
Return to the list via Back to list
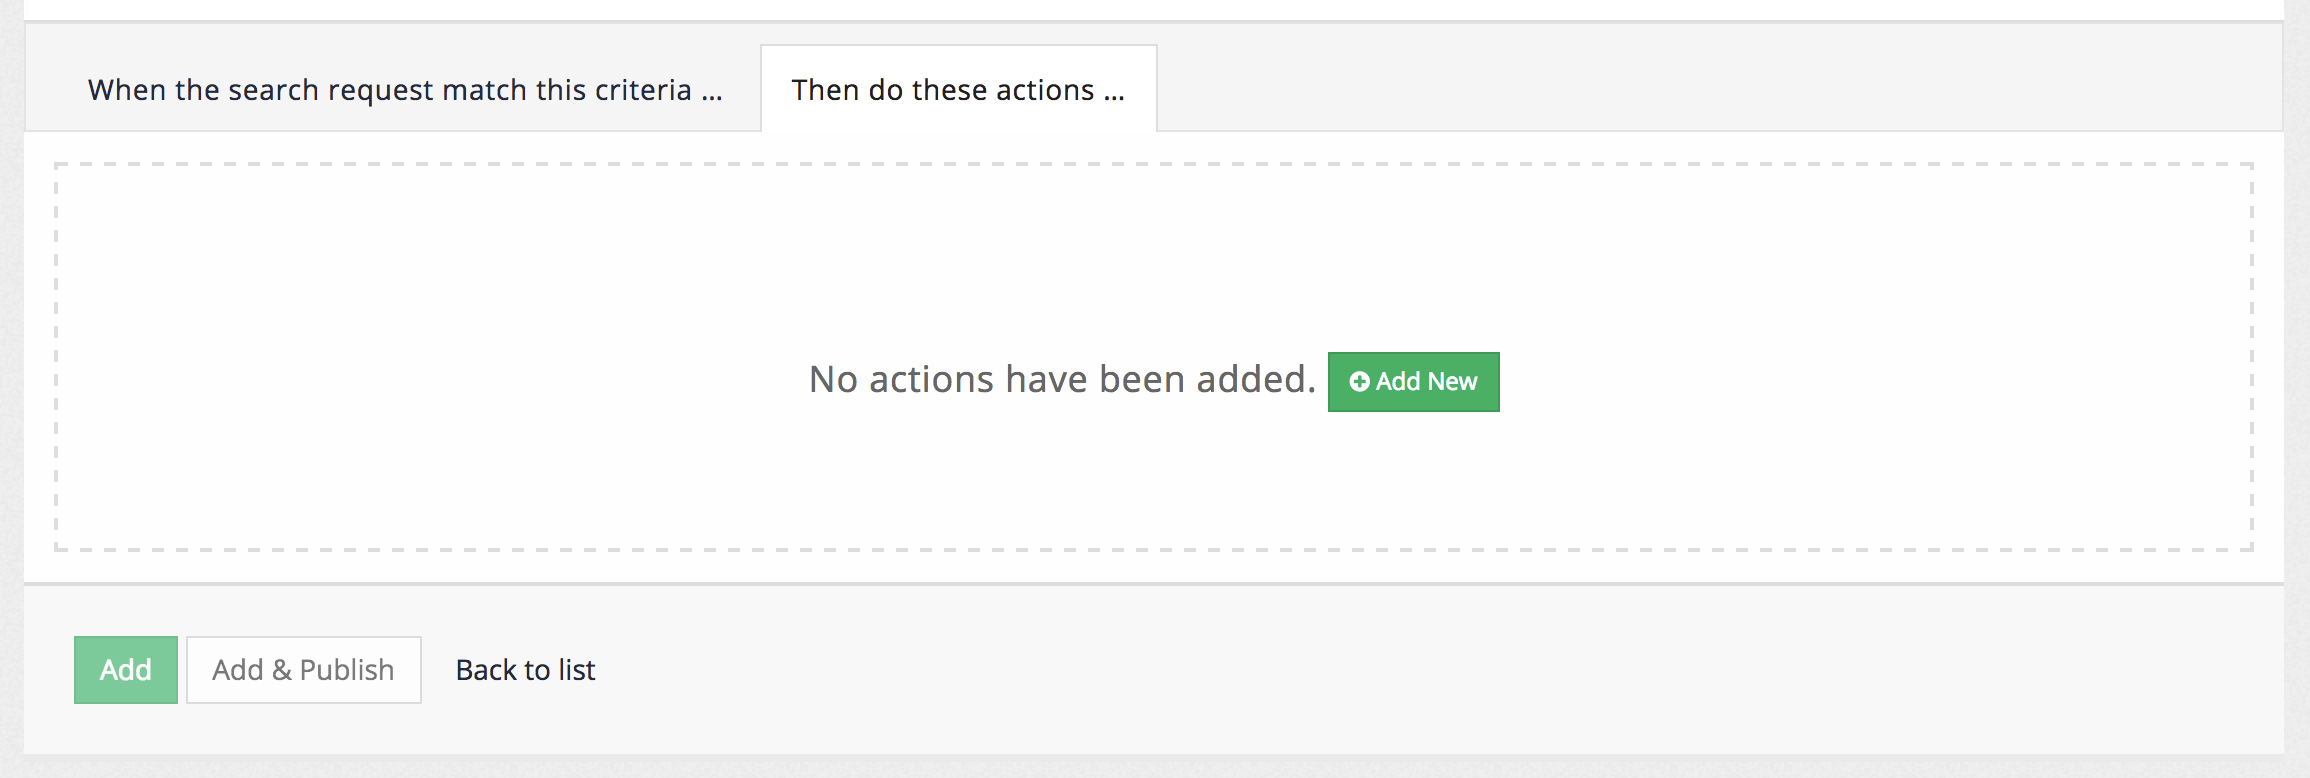coord(525,670)
